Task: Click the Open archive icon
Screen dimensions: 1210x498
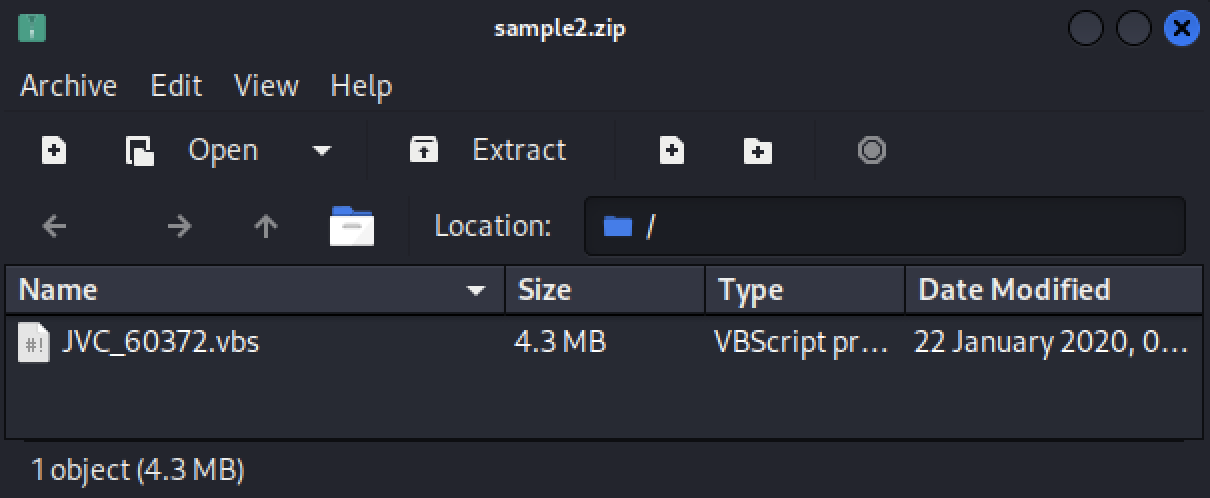Action: 139,151
